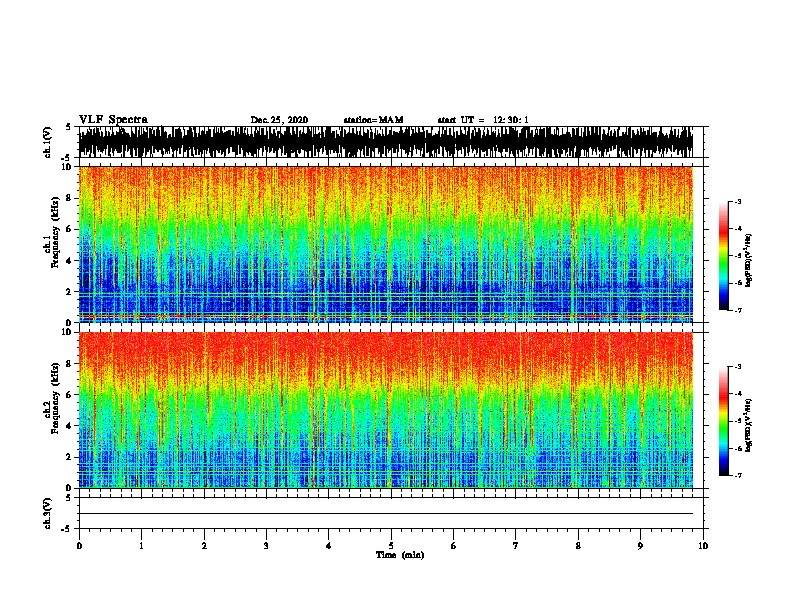Click the start UT time "12:30: 1"
The image size is (792, 612).
click(x=511, y=120)
